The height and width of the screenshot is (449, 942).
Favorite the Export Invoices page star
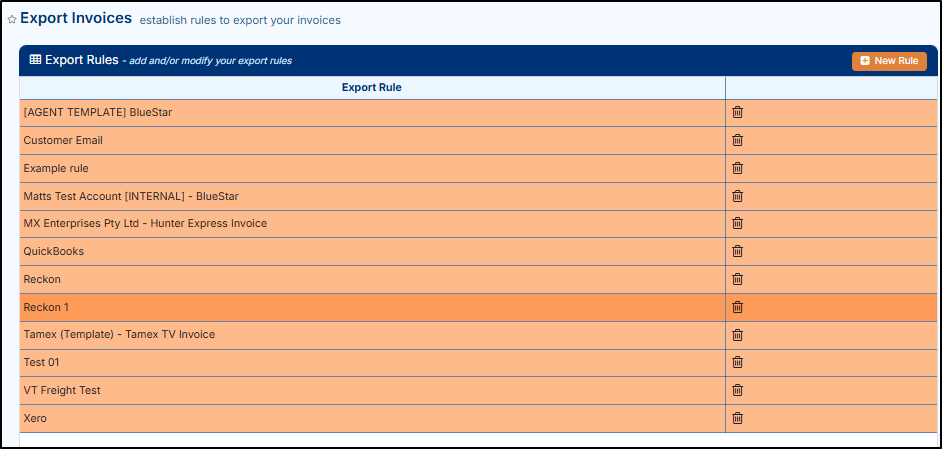tap(11, 20)
